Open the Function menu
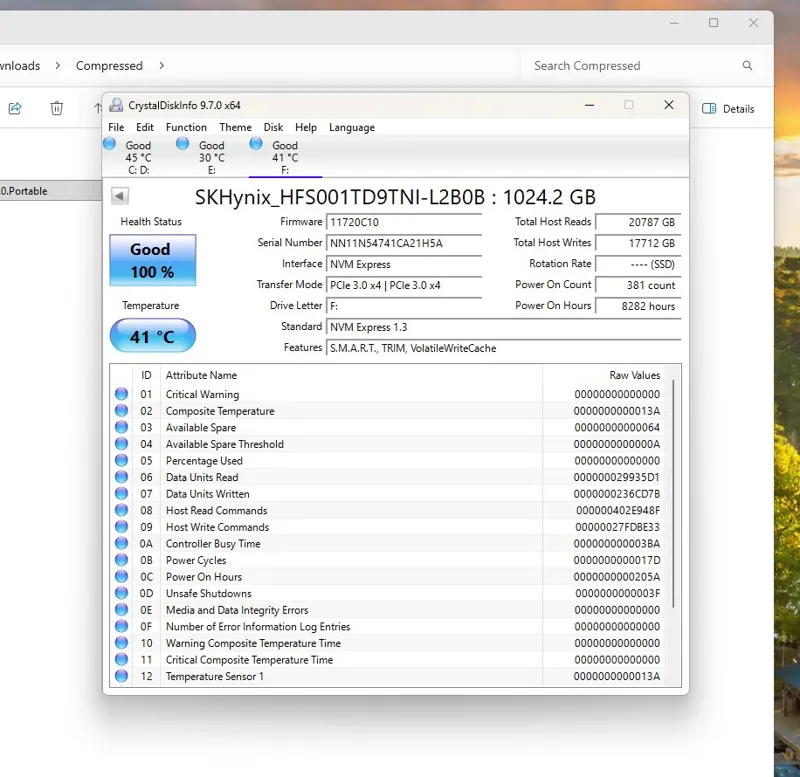This screenshot has width=800, height=777. (186, 128)
